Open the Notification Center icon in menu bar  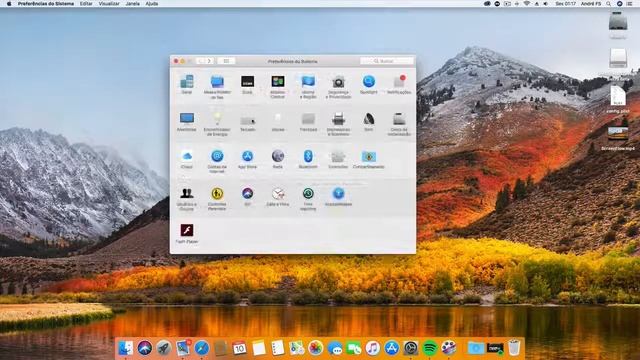point(630,4)
